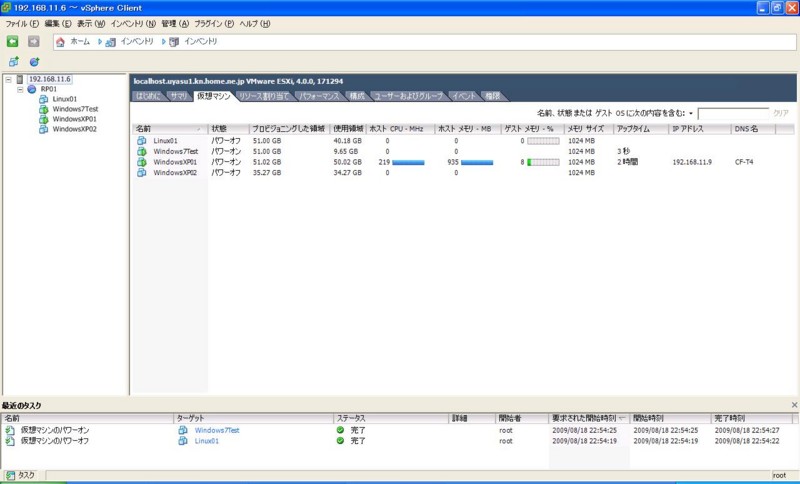This screenshot has width=800, height=484.
Task: Sort by ホスト メモリ - MB column header
Action: [467, 129]
